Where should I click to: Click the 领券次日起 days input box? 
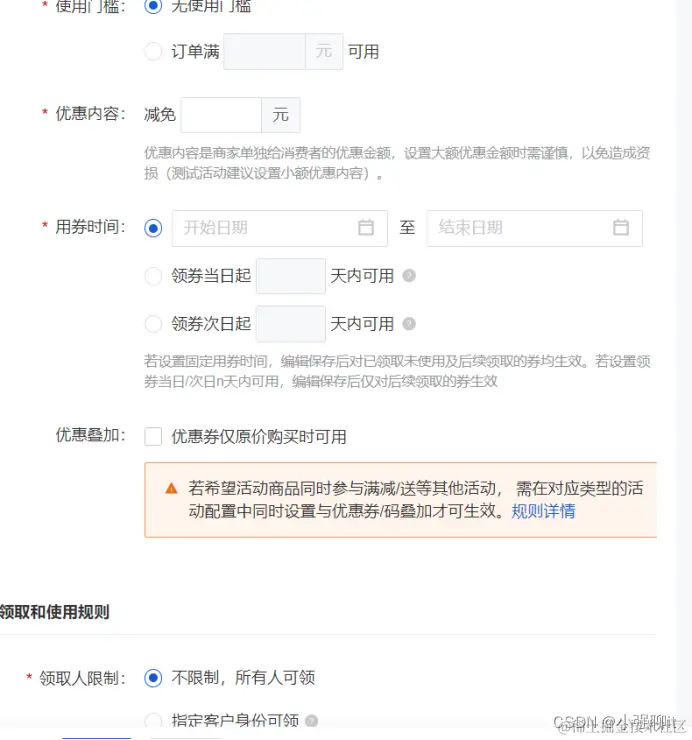coord(290,324)
